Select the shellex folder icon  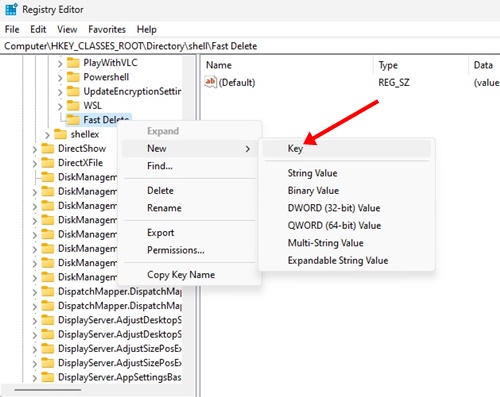click(60, 134)
